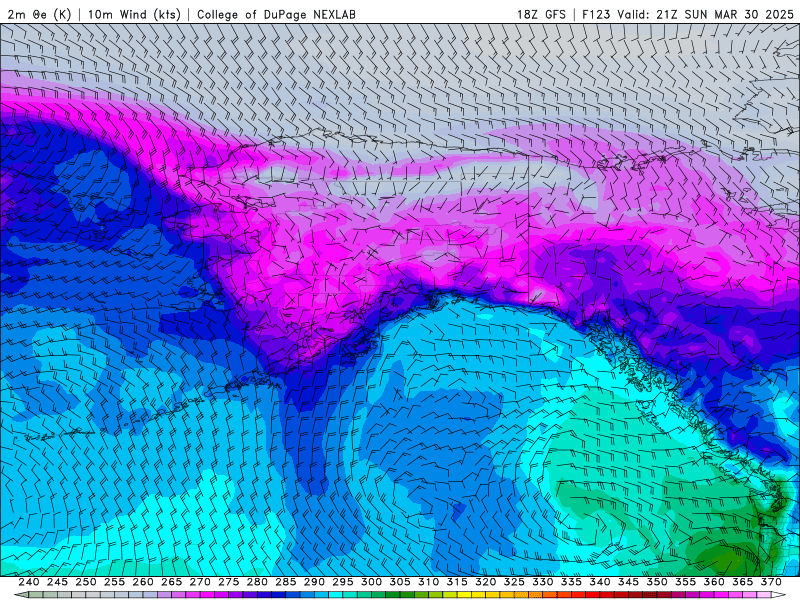Click the "18Z GFS" model run label
Viewport: 800px width, 600px height.
pyautogui.click(x=541, y=14)
